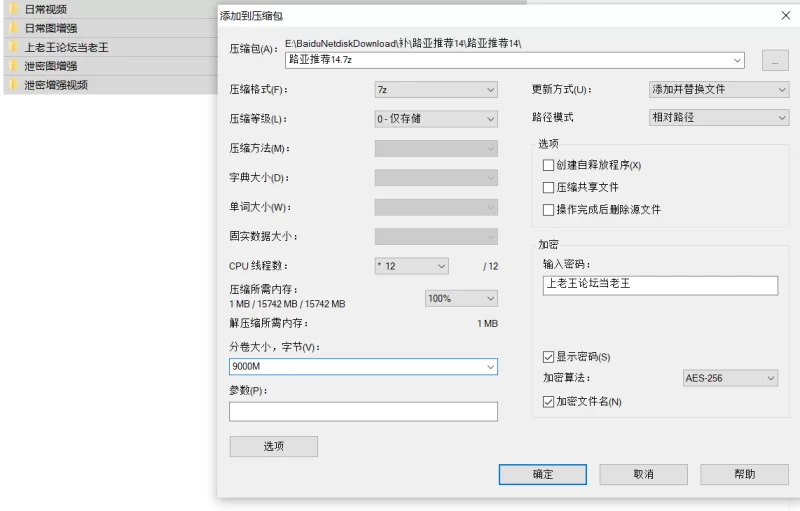Enable 创建自释放程序(X) checkbox

click(548, 165)
